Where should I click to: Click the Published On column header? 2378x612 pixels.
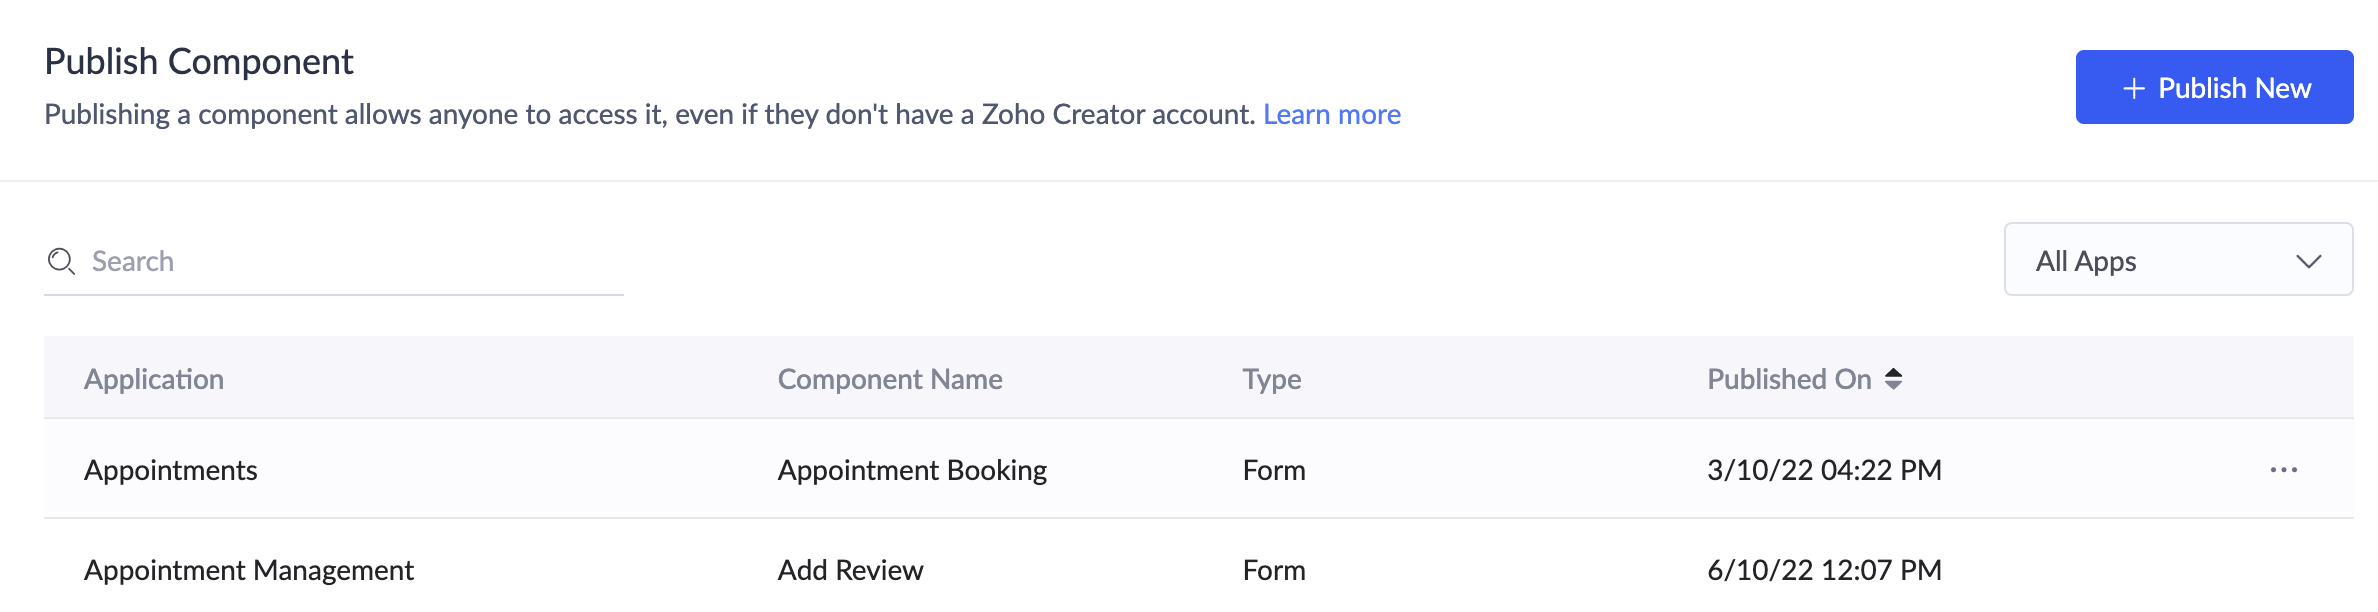pyautogui.click(x=1788, y=379)
